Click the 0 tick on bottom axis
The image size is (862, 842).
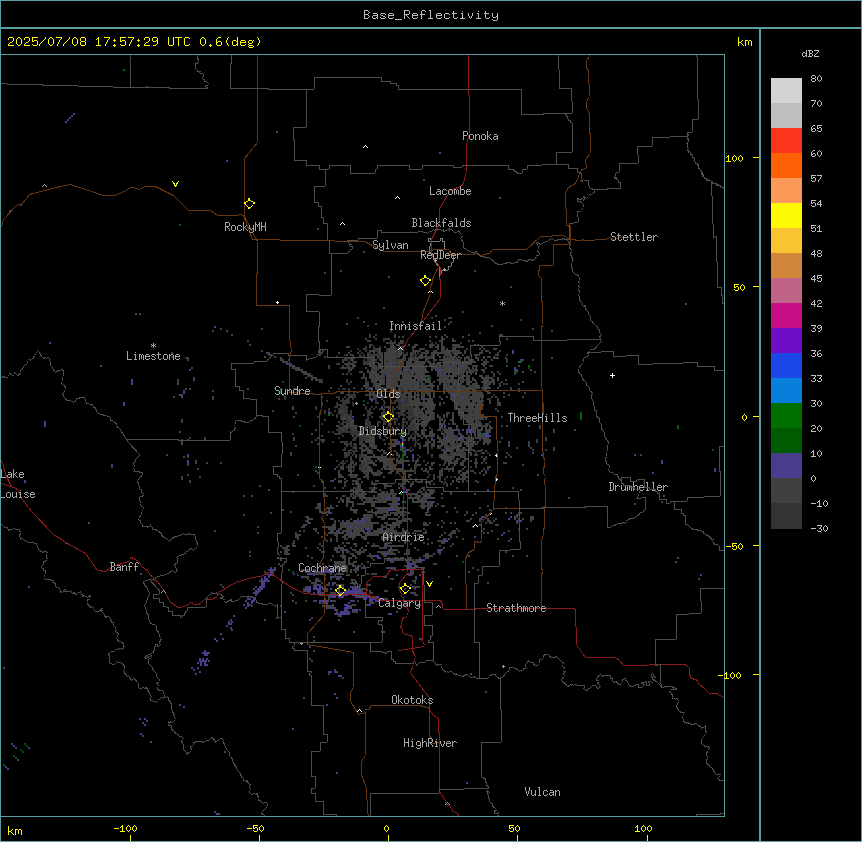click(x=386, y=828)
